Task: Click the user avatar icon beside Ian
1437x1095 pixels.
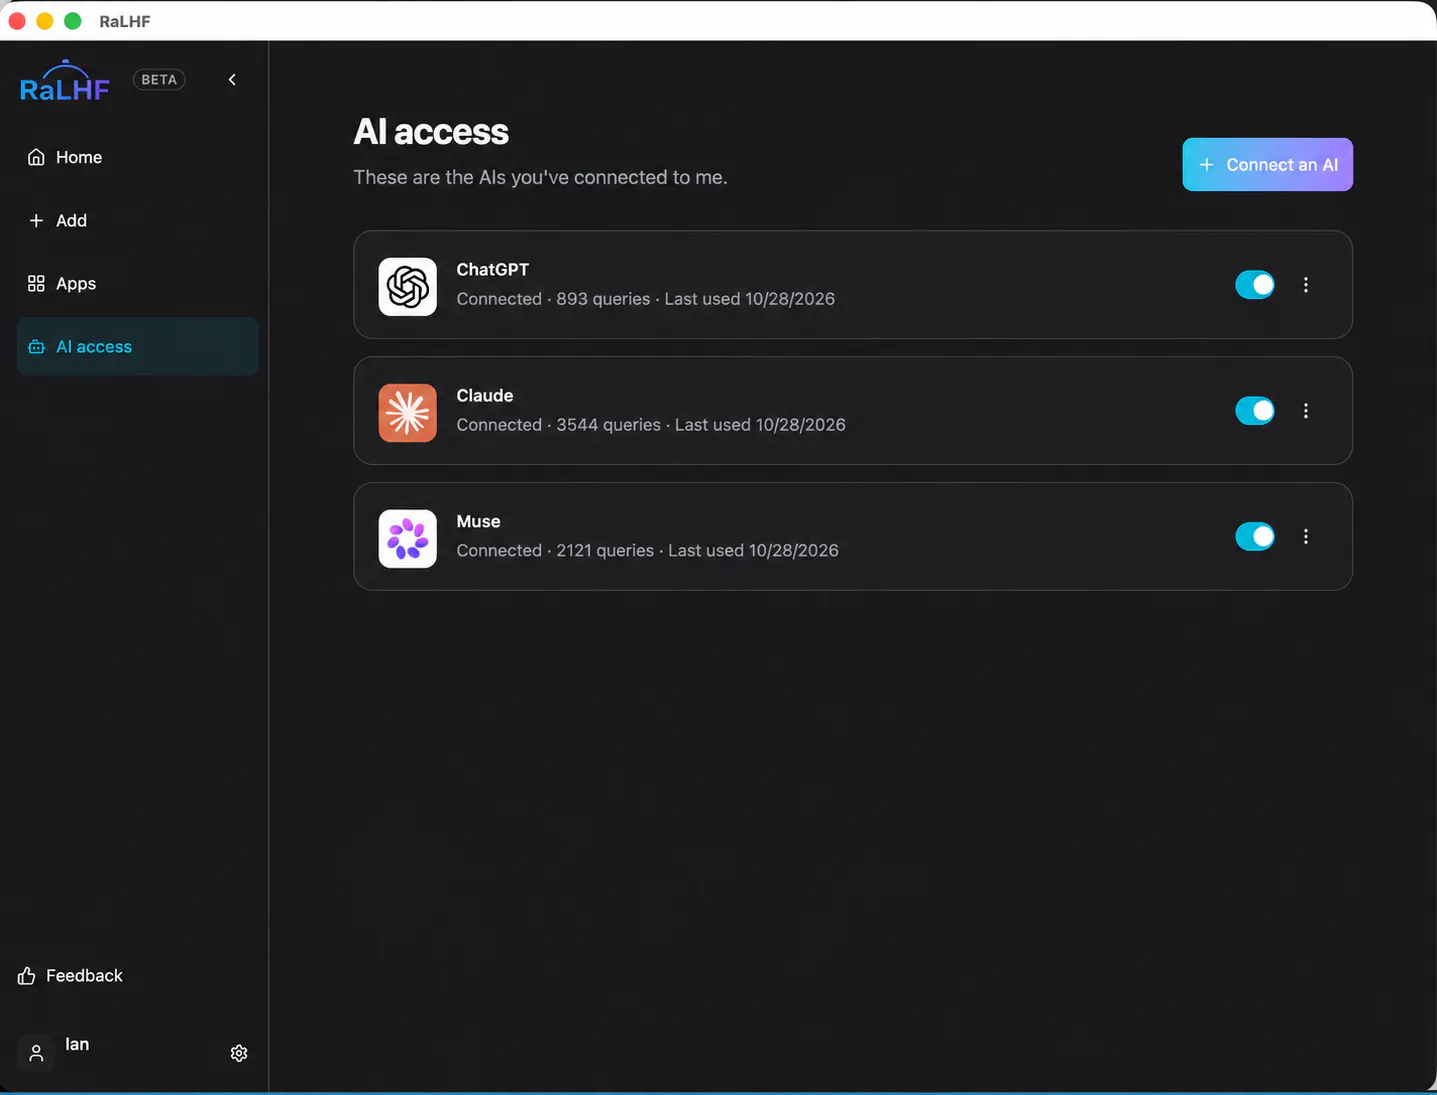Action: pyautogui.click(x=36, y=1053)
